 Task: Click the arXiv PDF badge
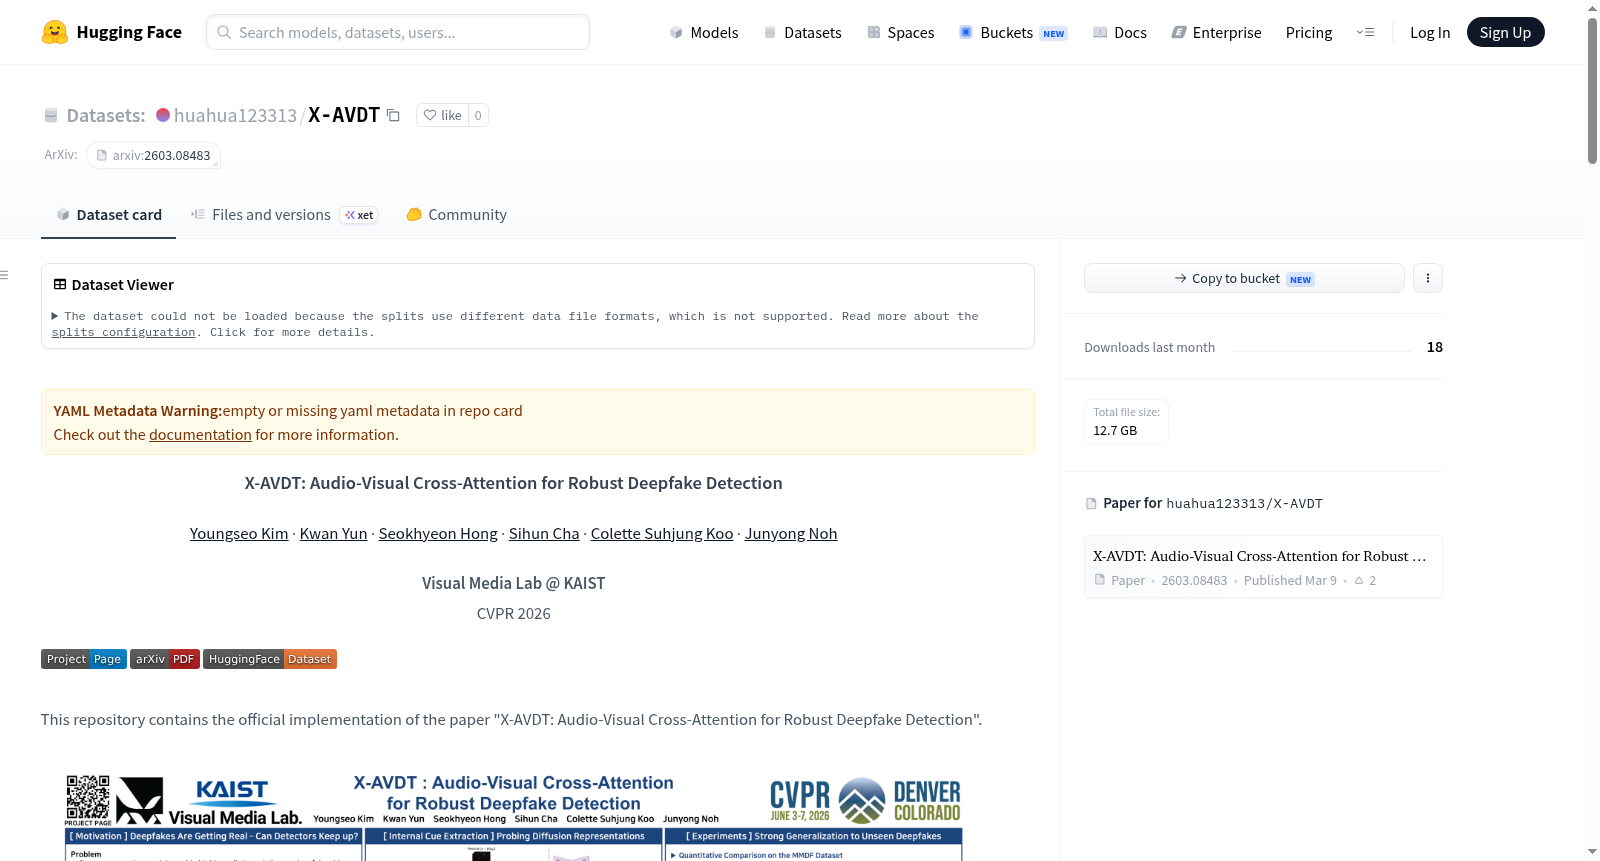(x=165, y=659)
